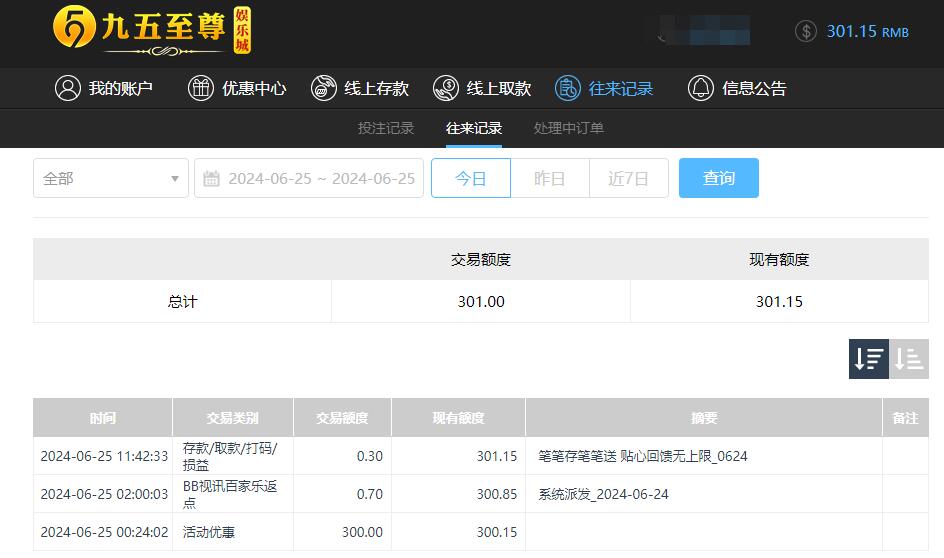Click calendar icon in date range field
This screenshot has height=558, width=944.
[211, 179]
